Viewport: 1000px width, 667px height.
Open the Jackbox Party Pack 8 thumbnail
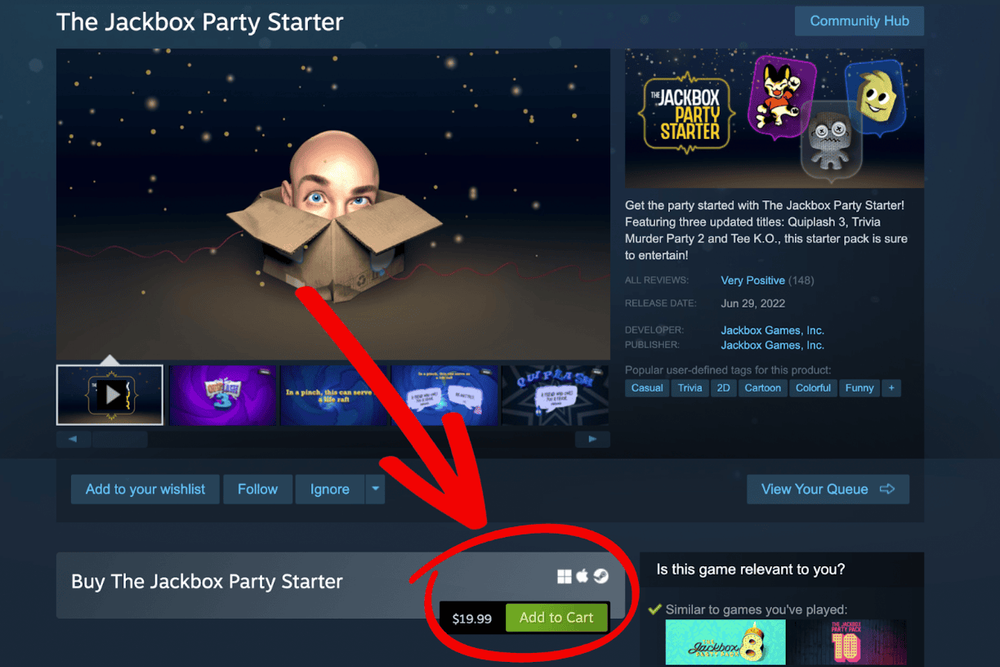[x=725, y=643]
